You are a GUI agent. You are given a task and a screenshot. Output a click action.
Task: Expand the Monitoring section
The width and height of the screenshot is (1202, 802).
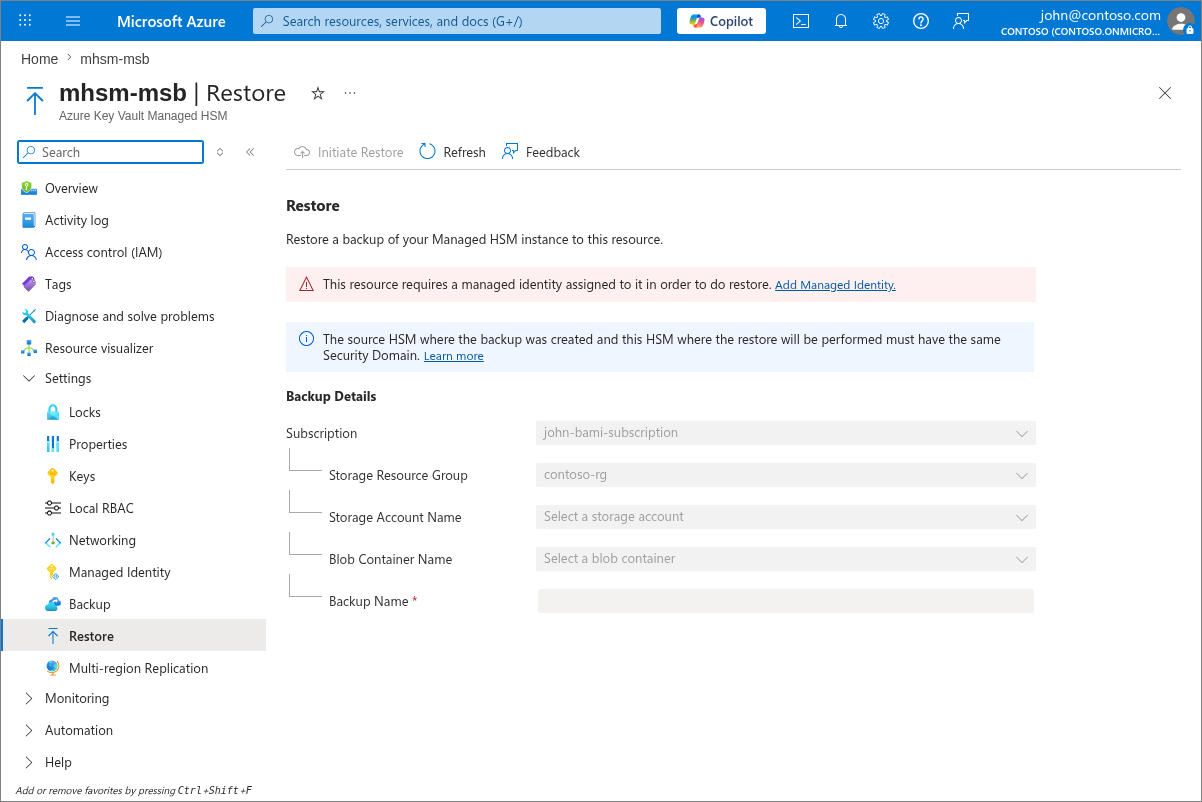[28, 698]
